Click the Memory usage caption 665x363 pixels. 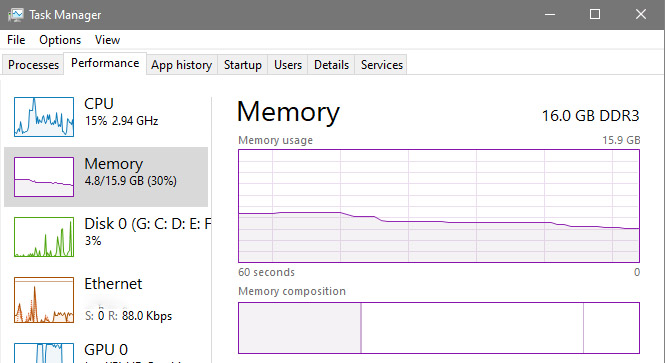pos(275,140)
